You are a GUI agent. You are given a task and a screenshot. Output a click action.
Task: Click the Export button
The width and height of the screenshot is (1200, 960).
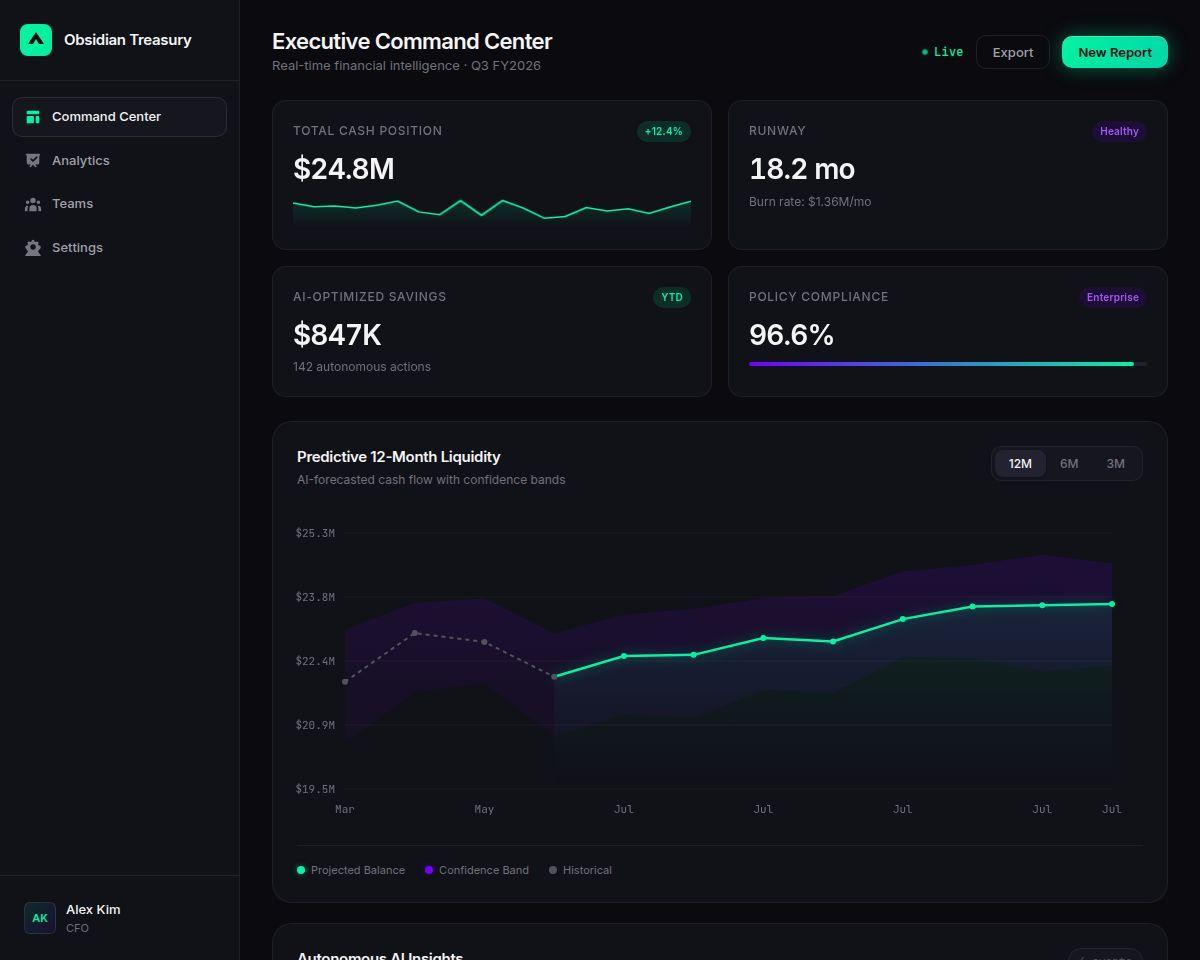click(1012, 52)
